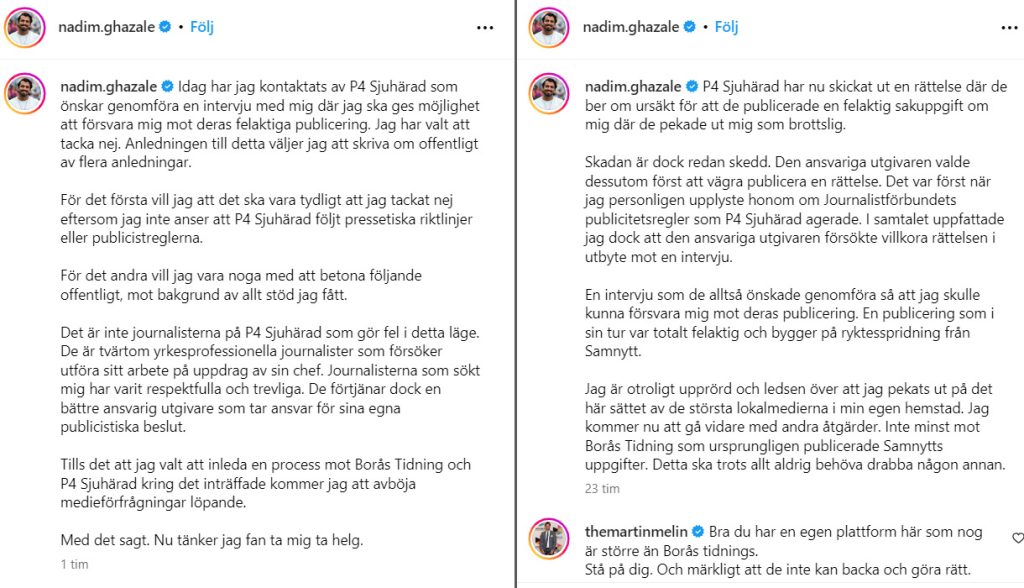Click themartinmelin's profile picture in the comment
The width and height of the screenshot is (1024, 588).
pos(548,539)
